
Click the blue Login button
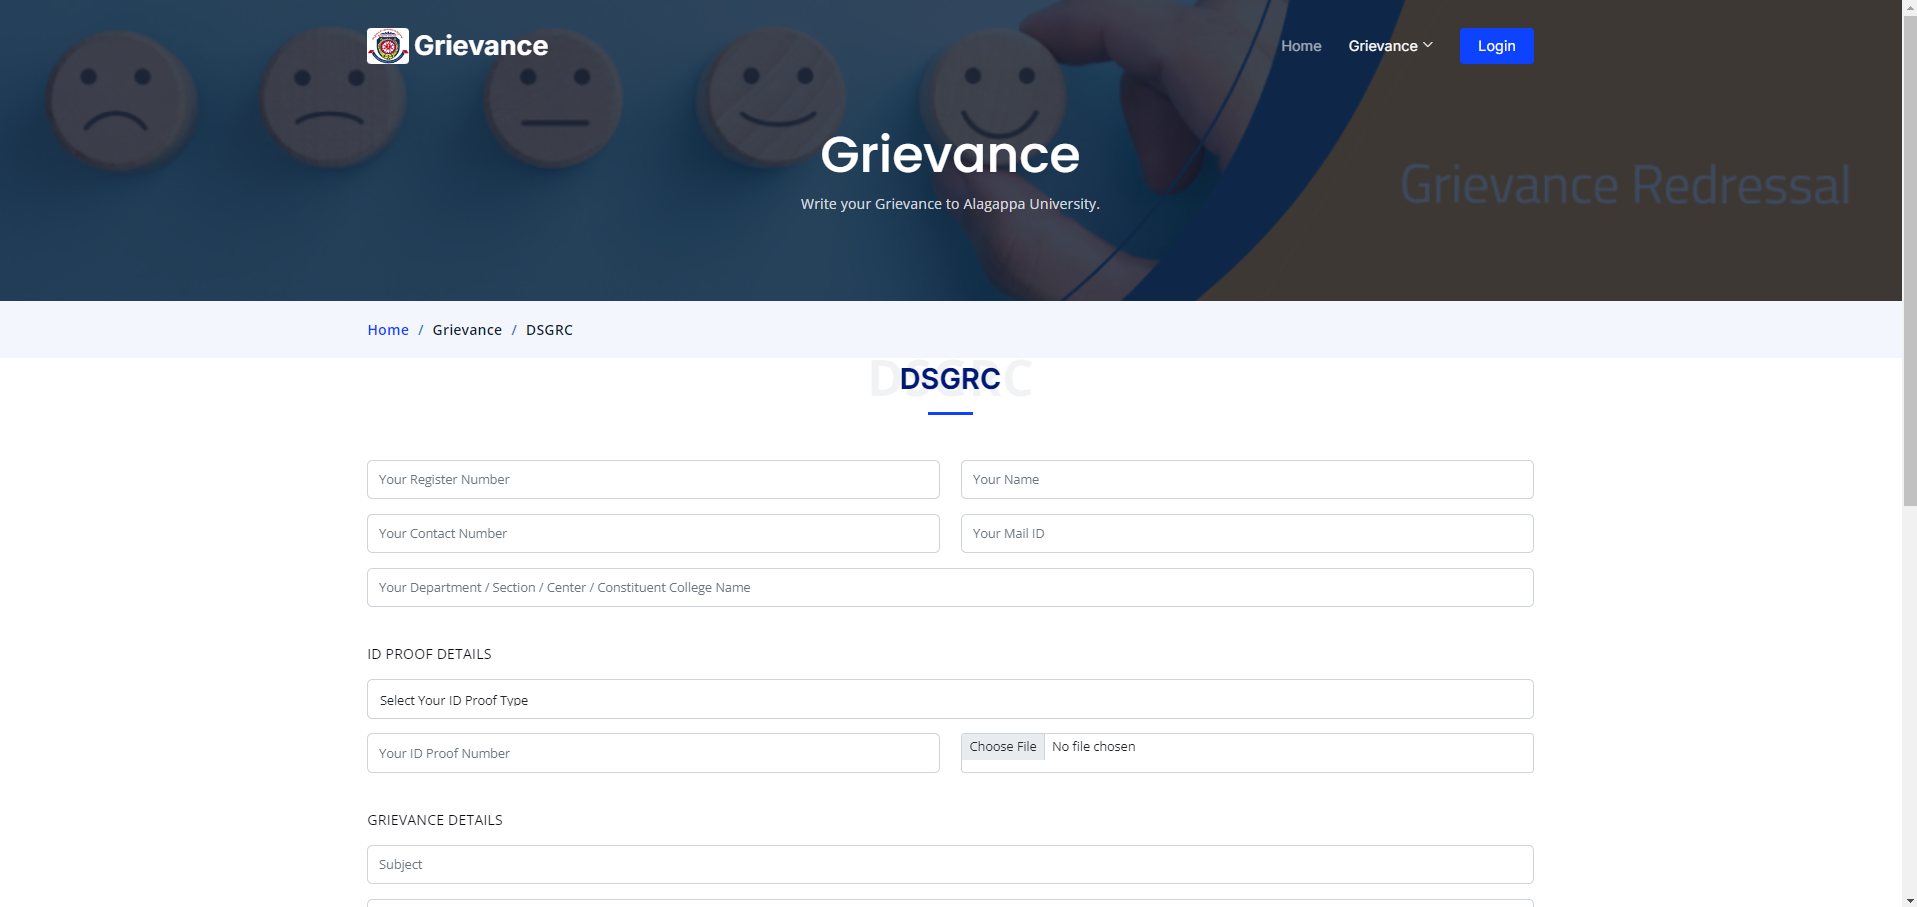click(1496, 46)
